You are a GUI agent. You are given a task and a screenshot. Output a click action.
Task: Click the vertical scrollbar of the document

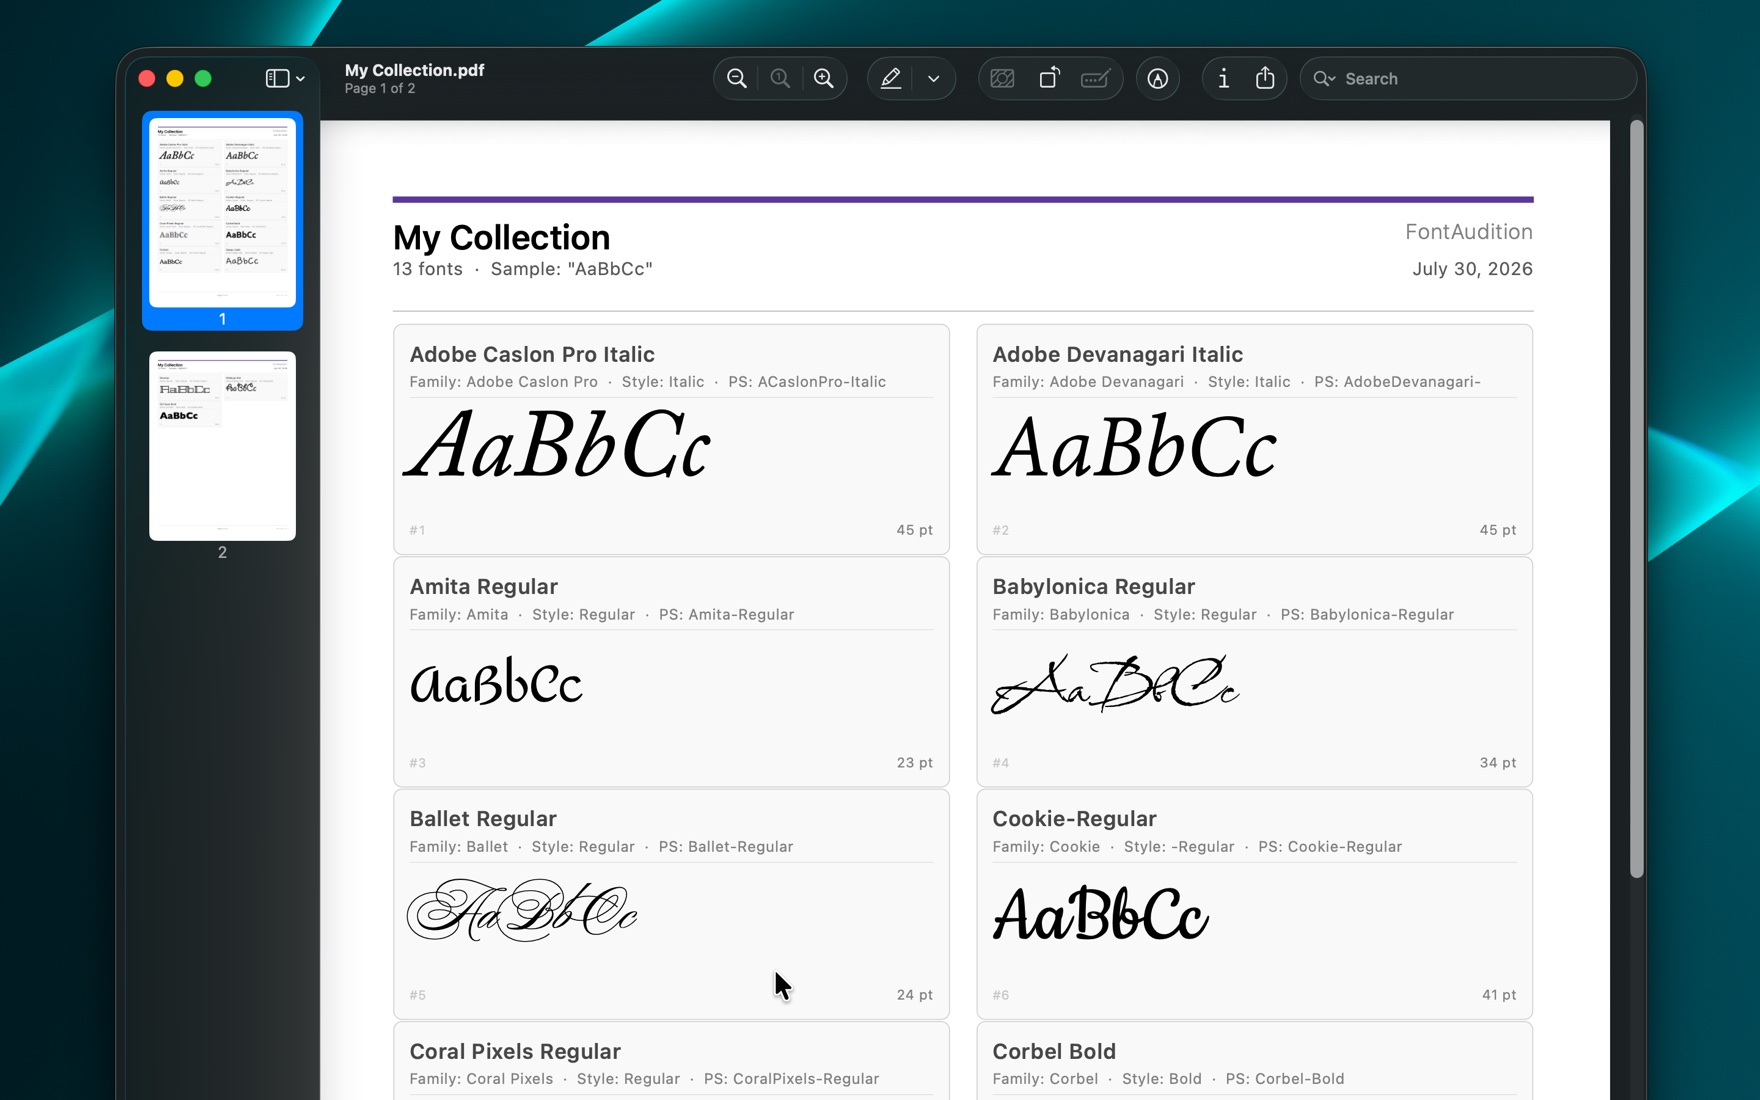[x=1636, y=500]
